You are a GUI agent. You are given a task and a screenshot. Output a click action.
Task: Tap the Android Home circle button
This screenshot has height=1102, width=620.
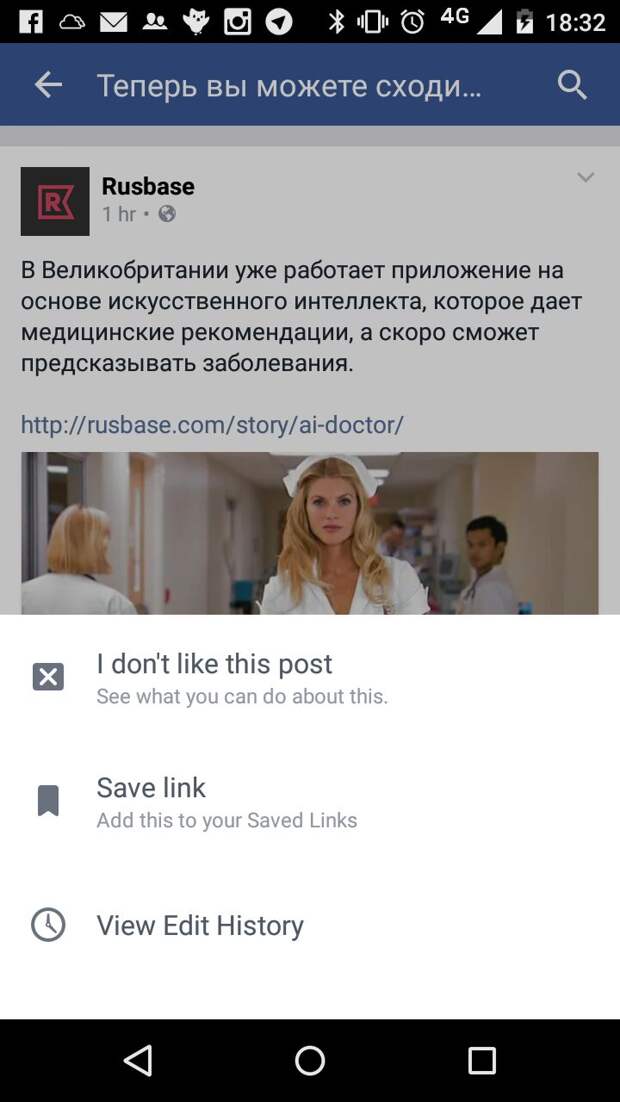pyautogui.click(x=309, y=1060)
